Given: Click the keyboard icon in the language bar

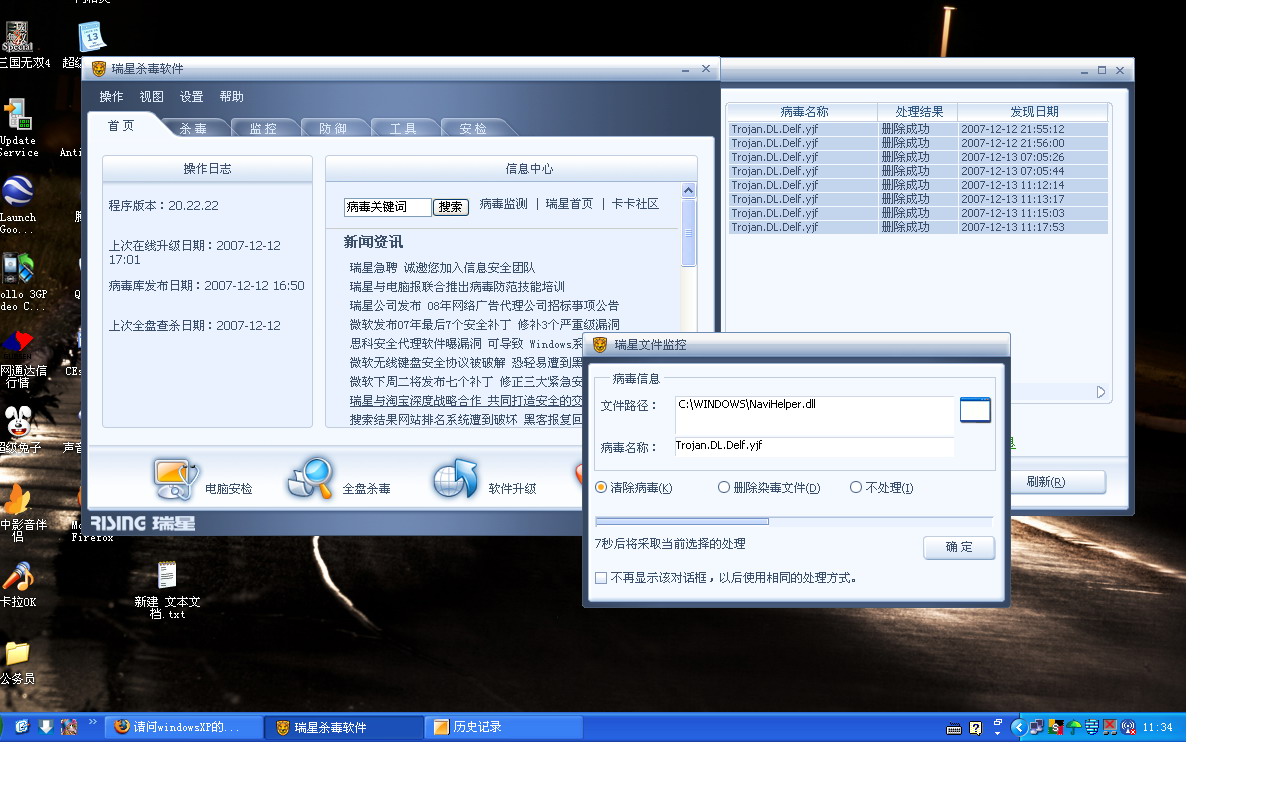Looking at the screenshot, I should [x=954, y=728].
